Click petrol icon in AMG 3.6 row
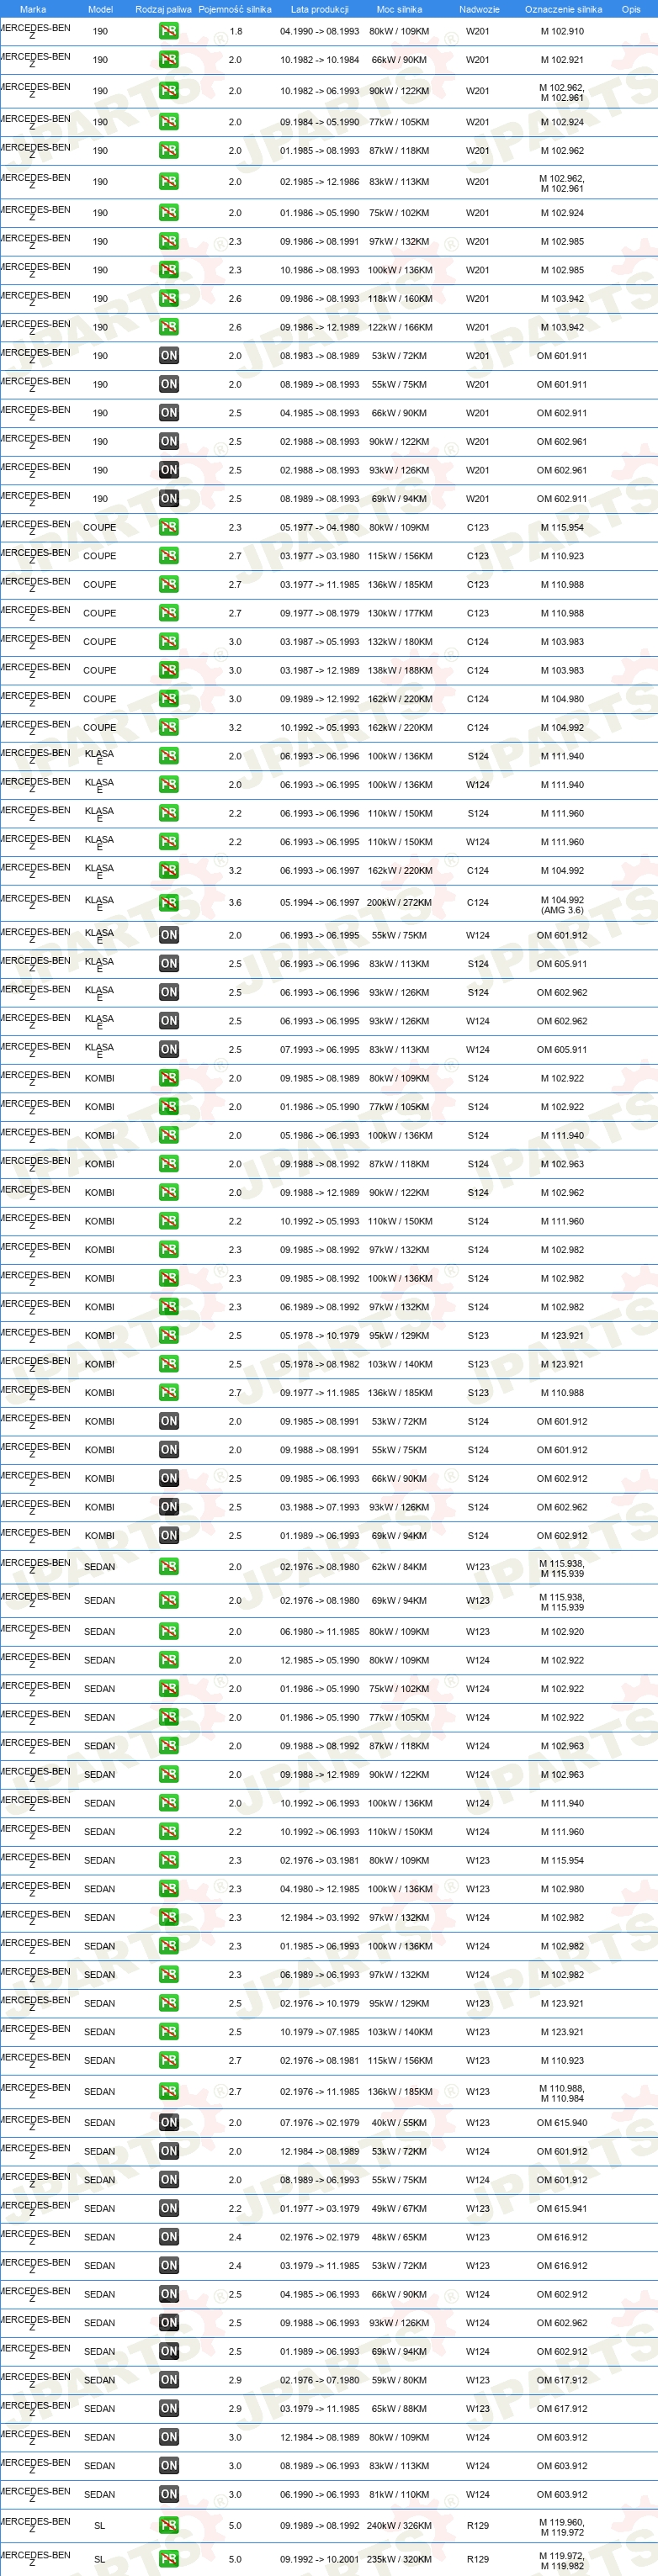The image size is (658, 2576). [169, 903]
